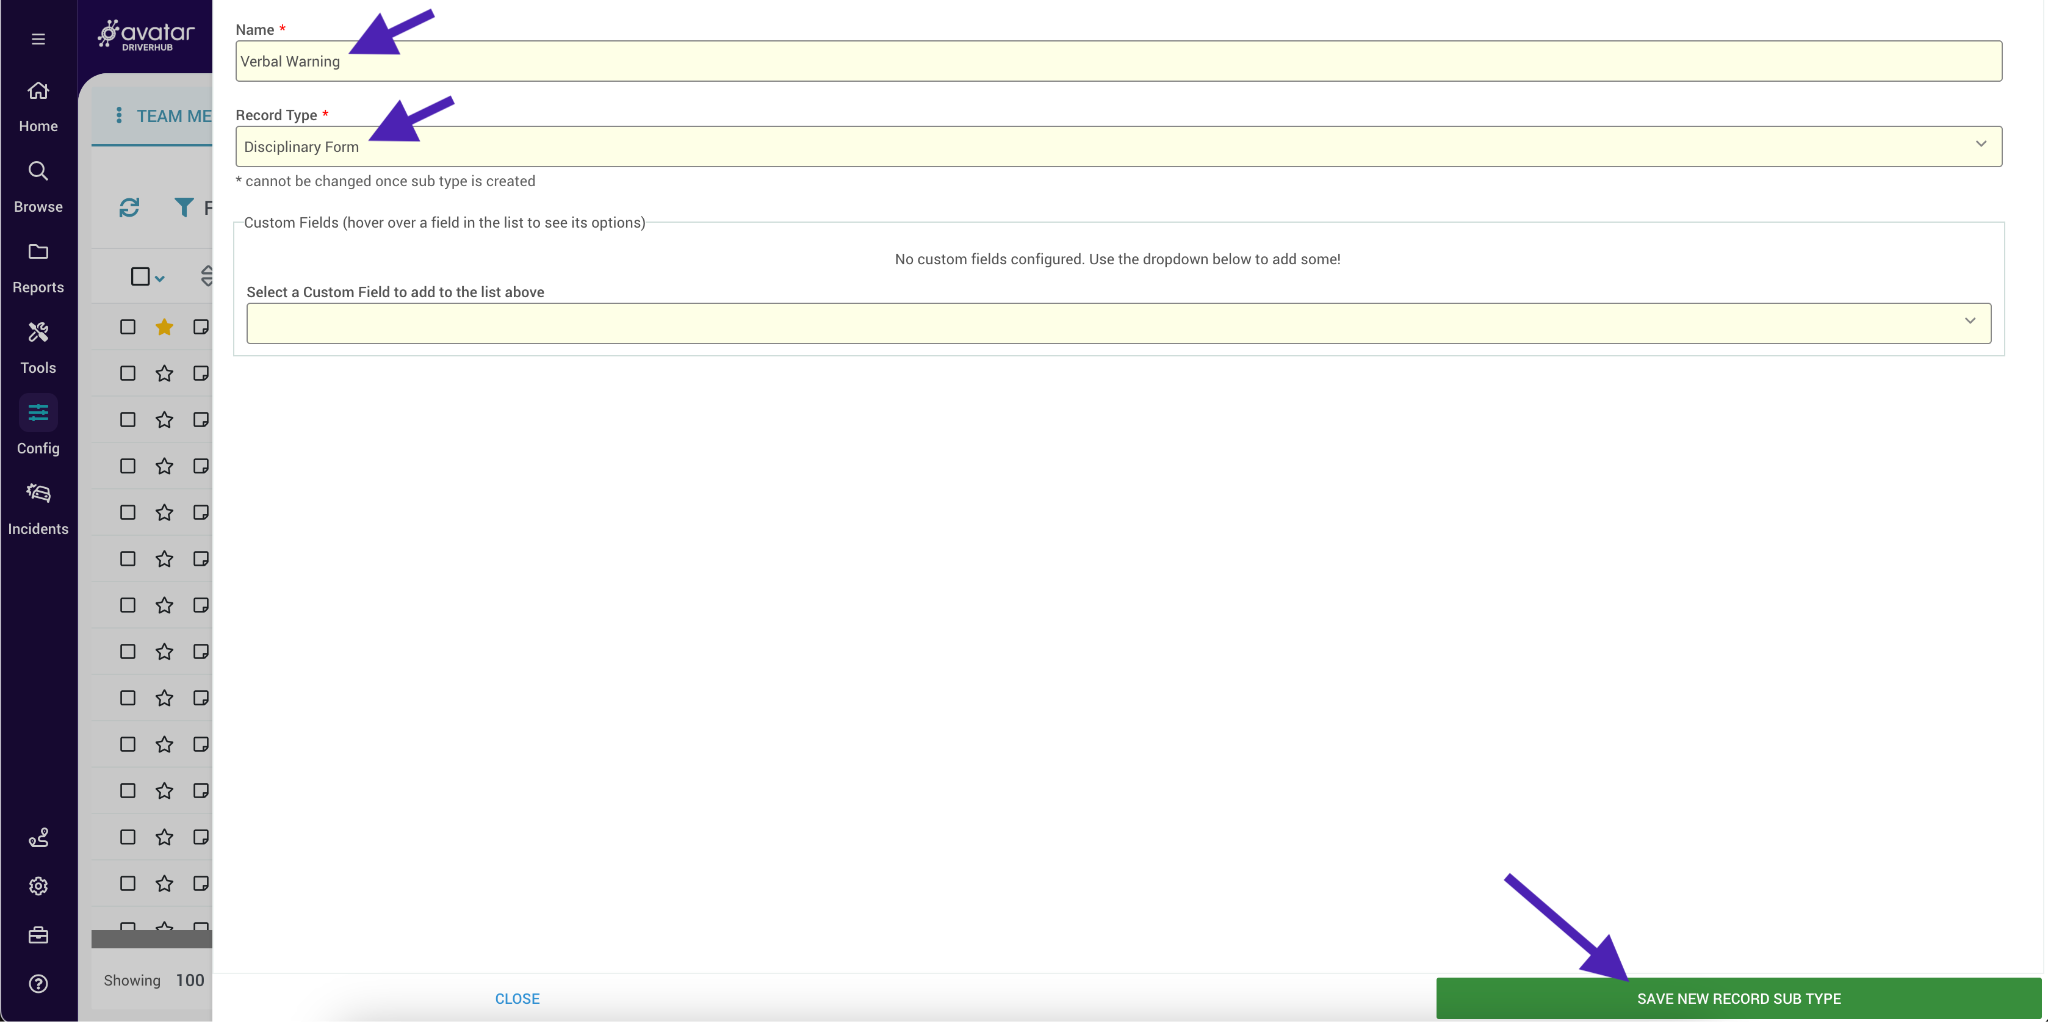Click the hamburger menu icon
This screenshot has width=2048, height=1022.
[x=38, y=39]
